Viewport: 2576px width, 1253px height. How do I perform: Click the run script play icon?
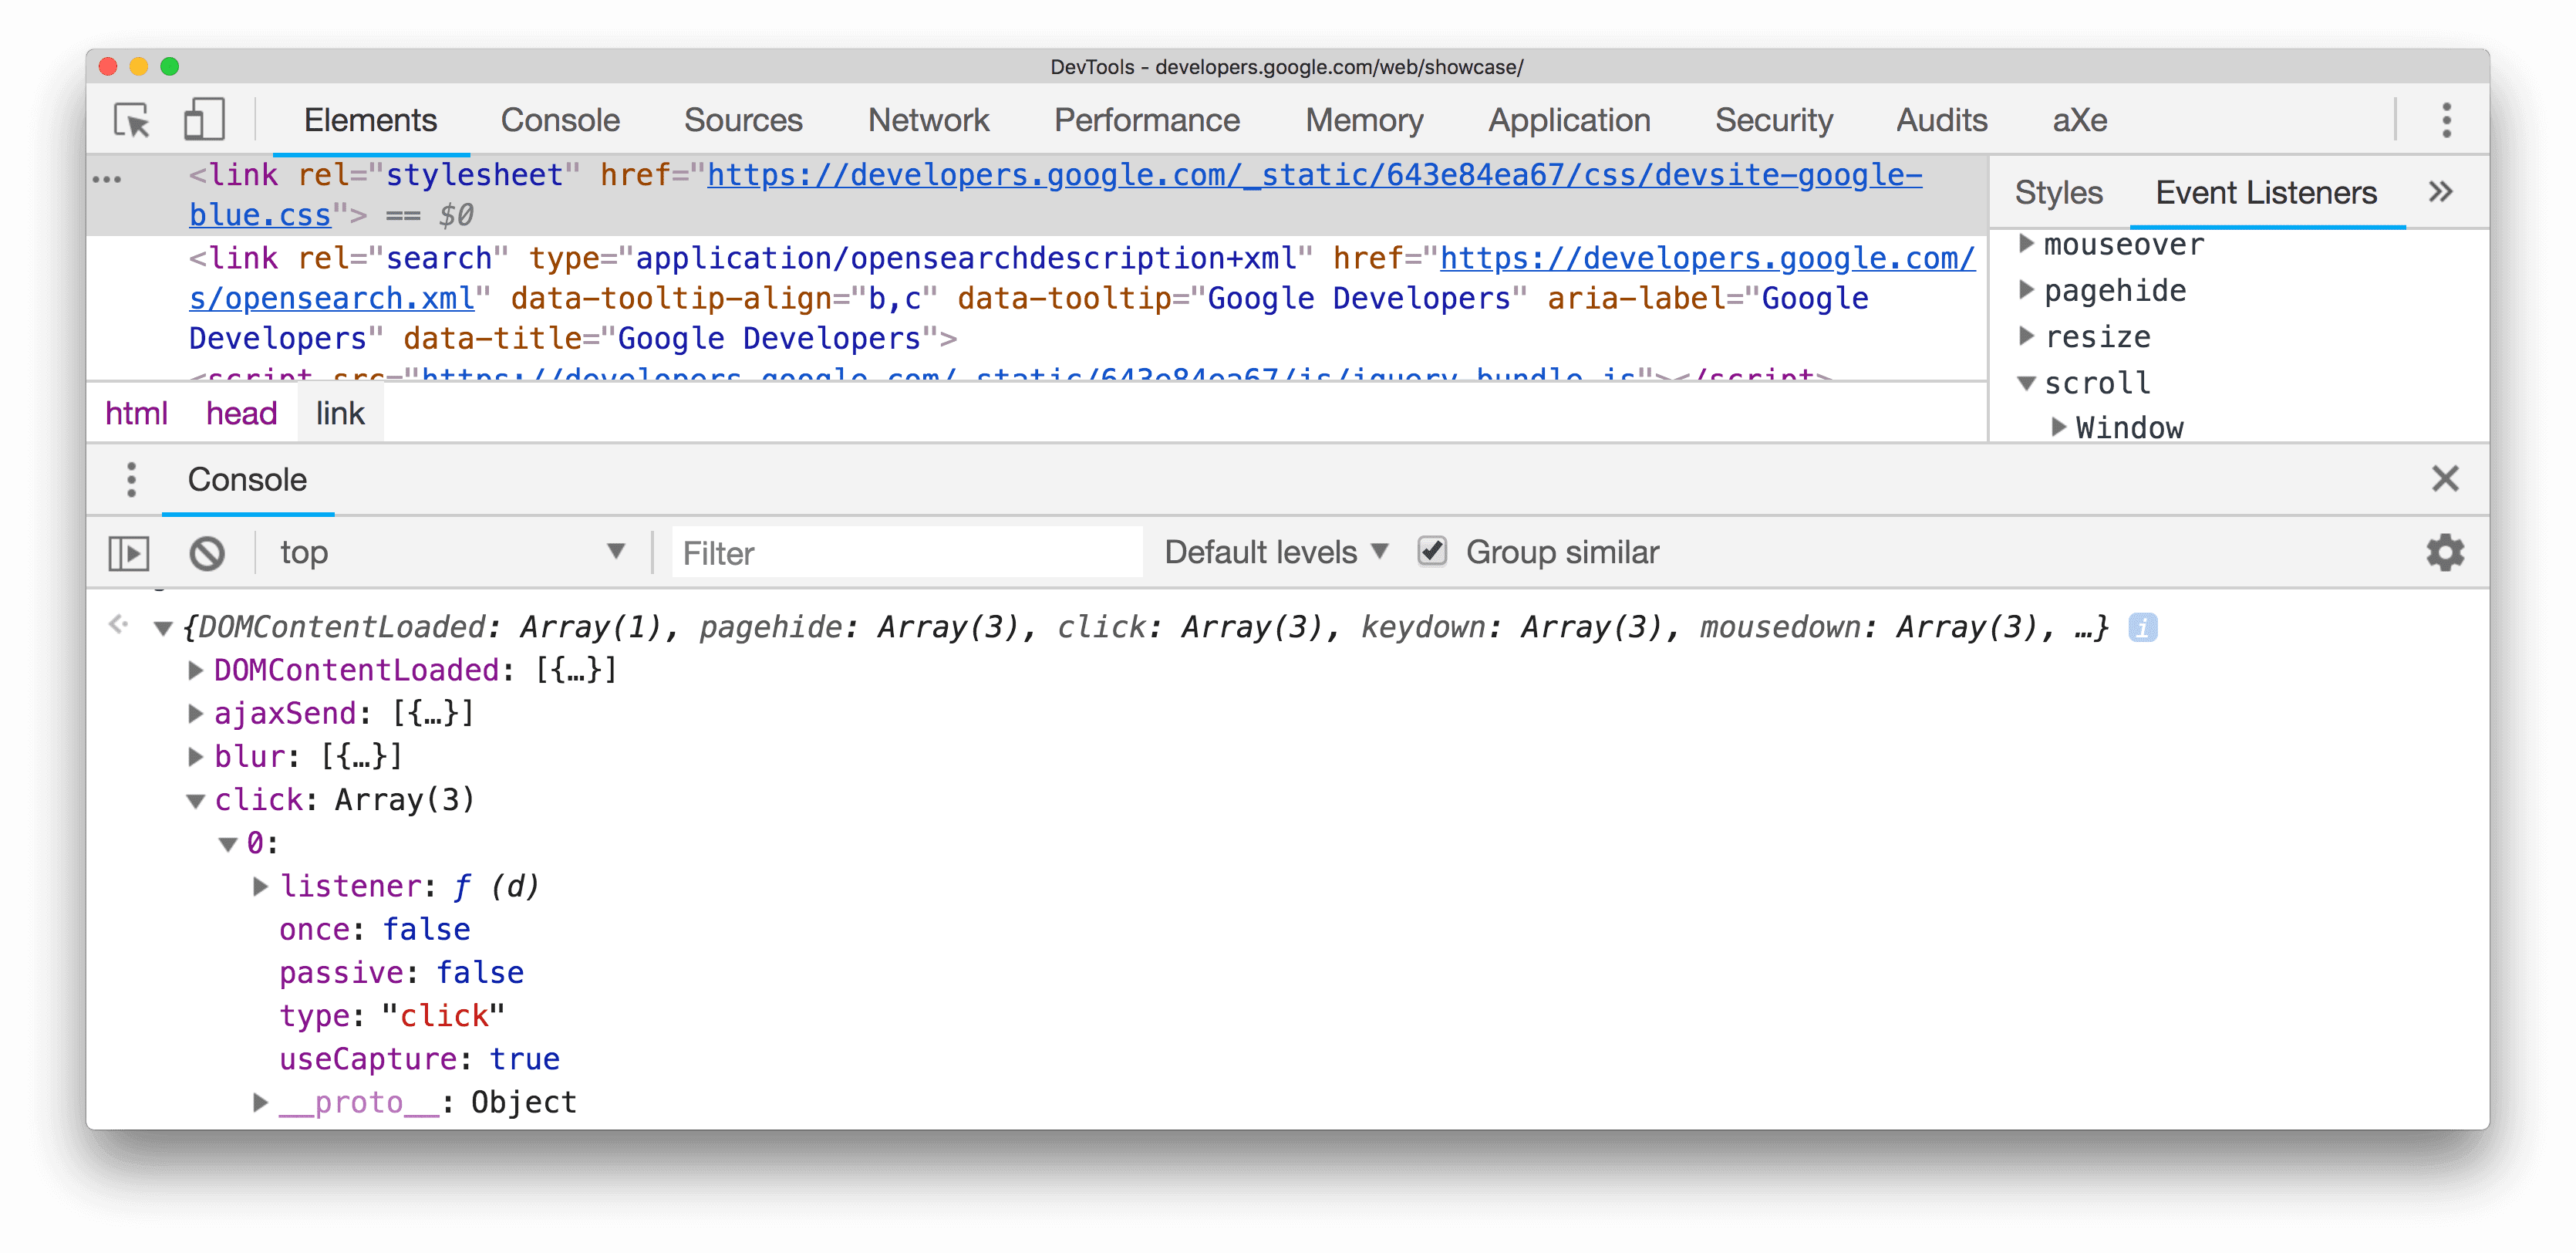[x=130, y=551]
